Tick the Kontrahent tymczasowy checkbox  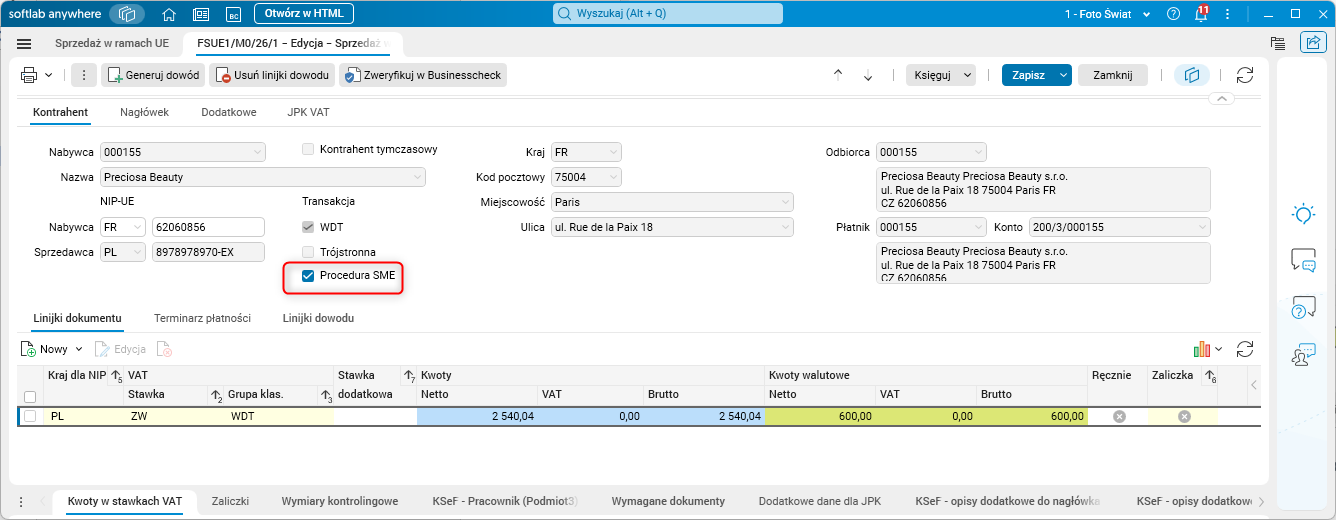tap(308, 149)
